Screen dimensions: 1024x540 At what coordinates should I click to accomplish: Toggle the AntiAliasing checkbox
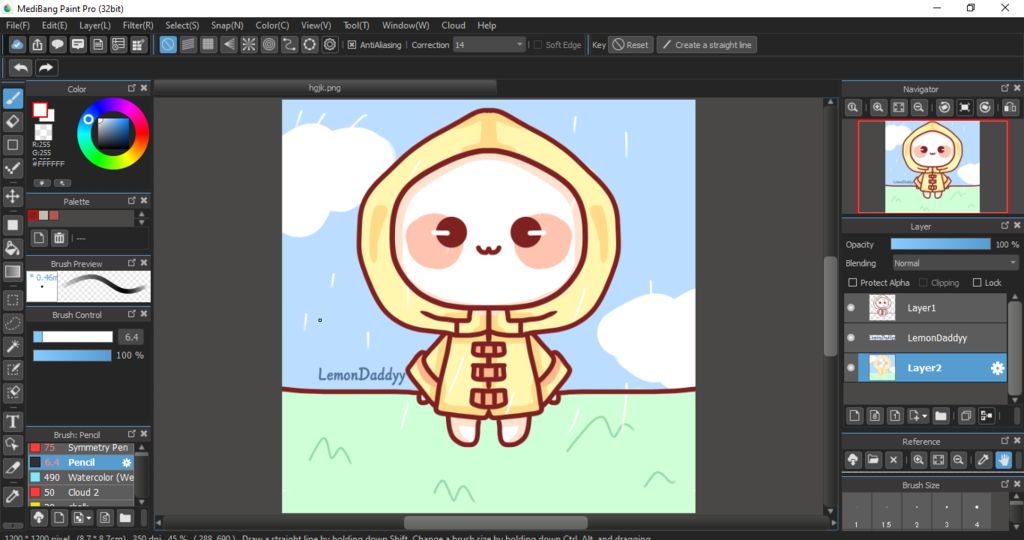click(352, 45)
